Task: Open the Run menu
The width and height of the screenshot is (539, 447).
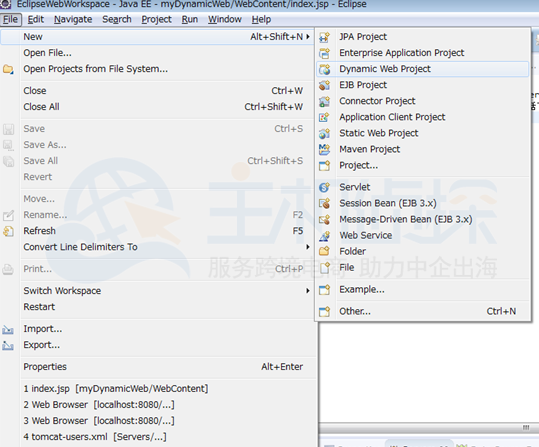Action: tap(190, 20)
